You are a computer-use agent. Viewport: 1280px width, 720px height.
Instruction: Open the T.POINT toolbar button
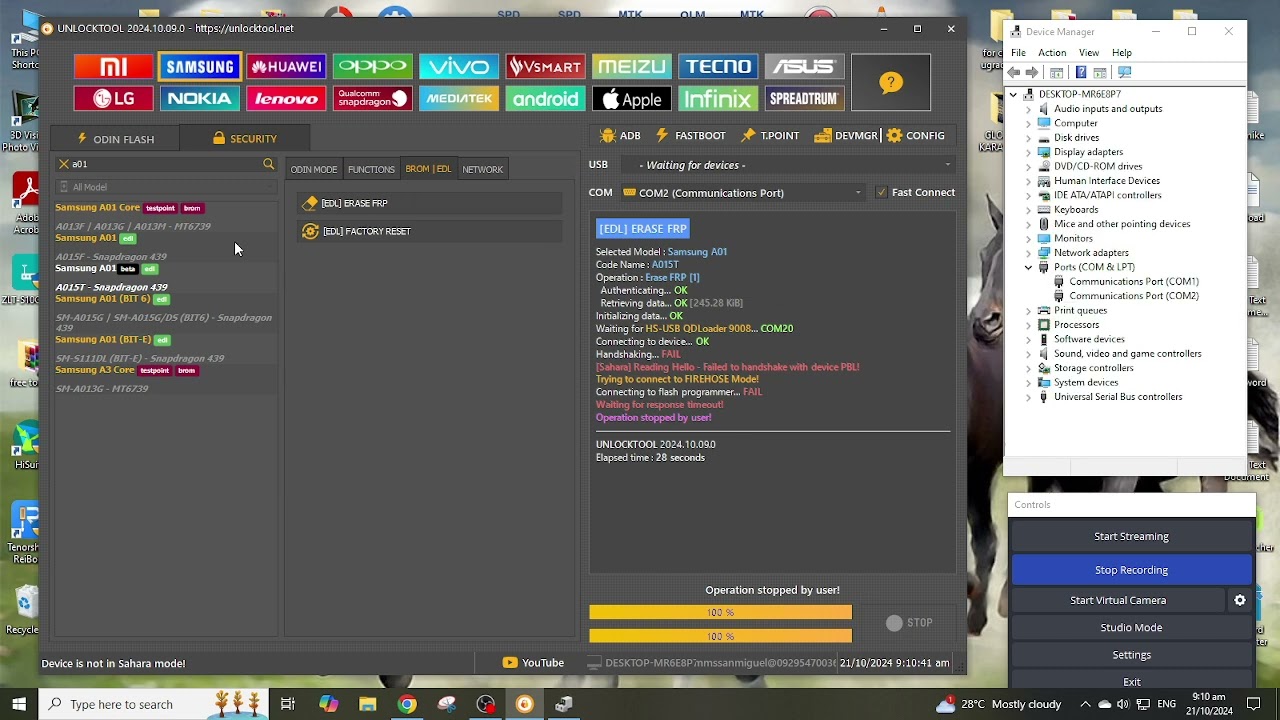point(770,136)
